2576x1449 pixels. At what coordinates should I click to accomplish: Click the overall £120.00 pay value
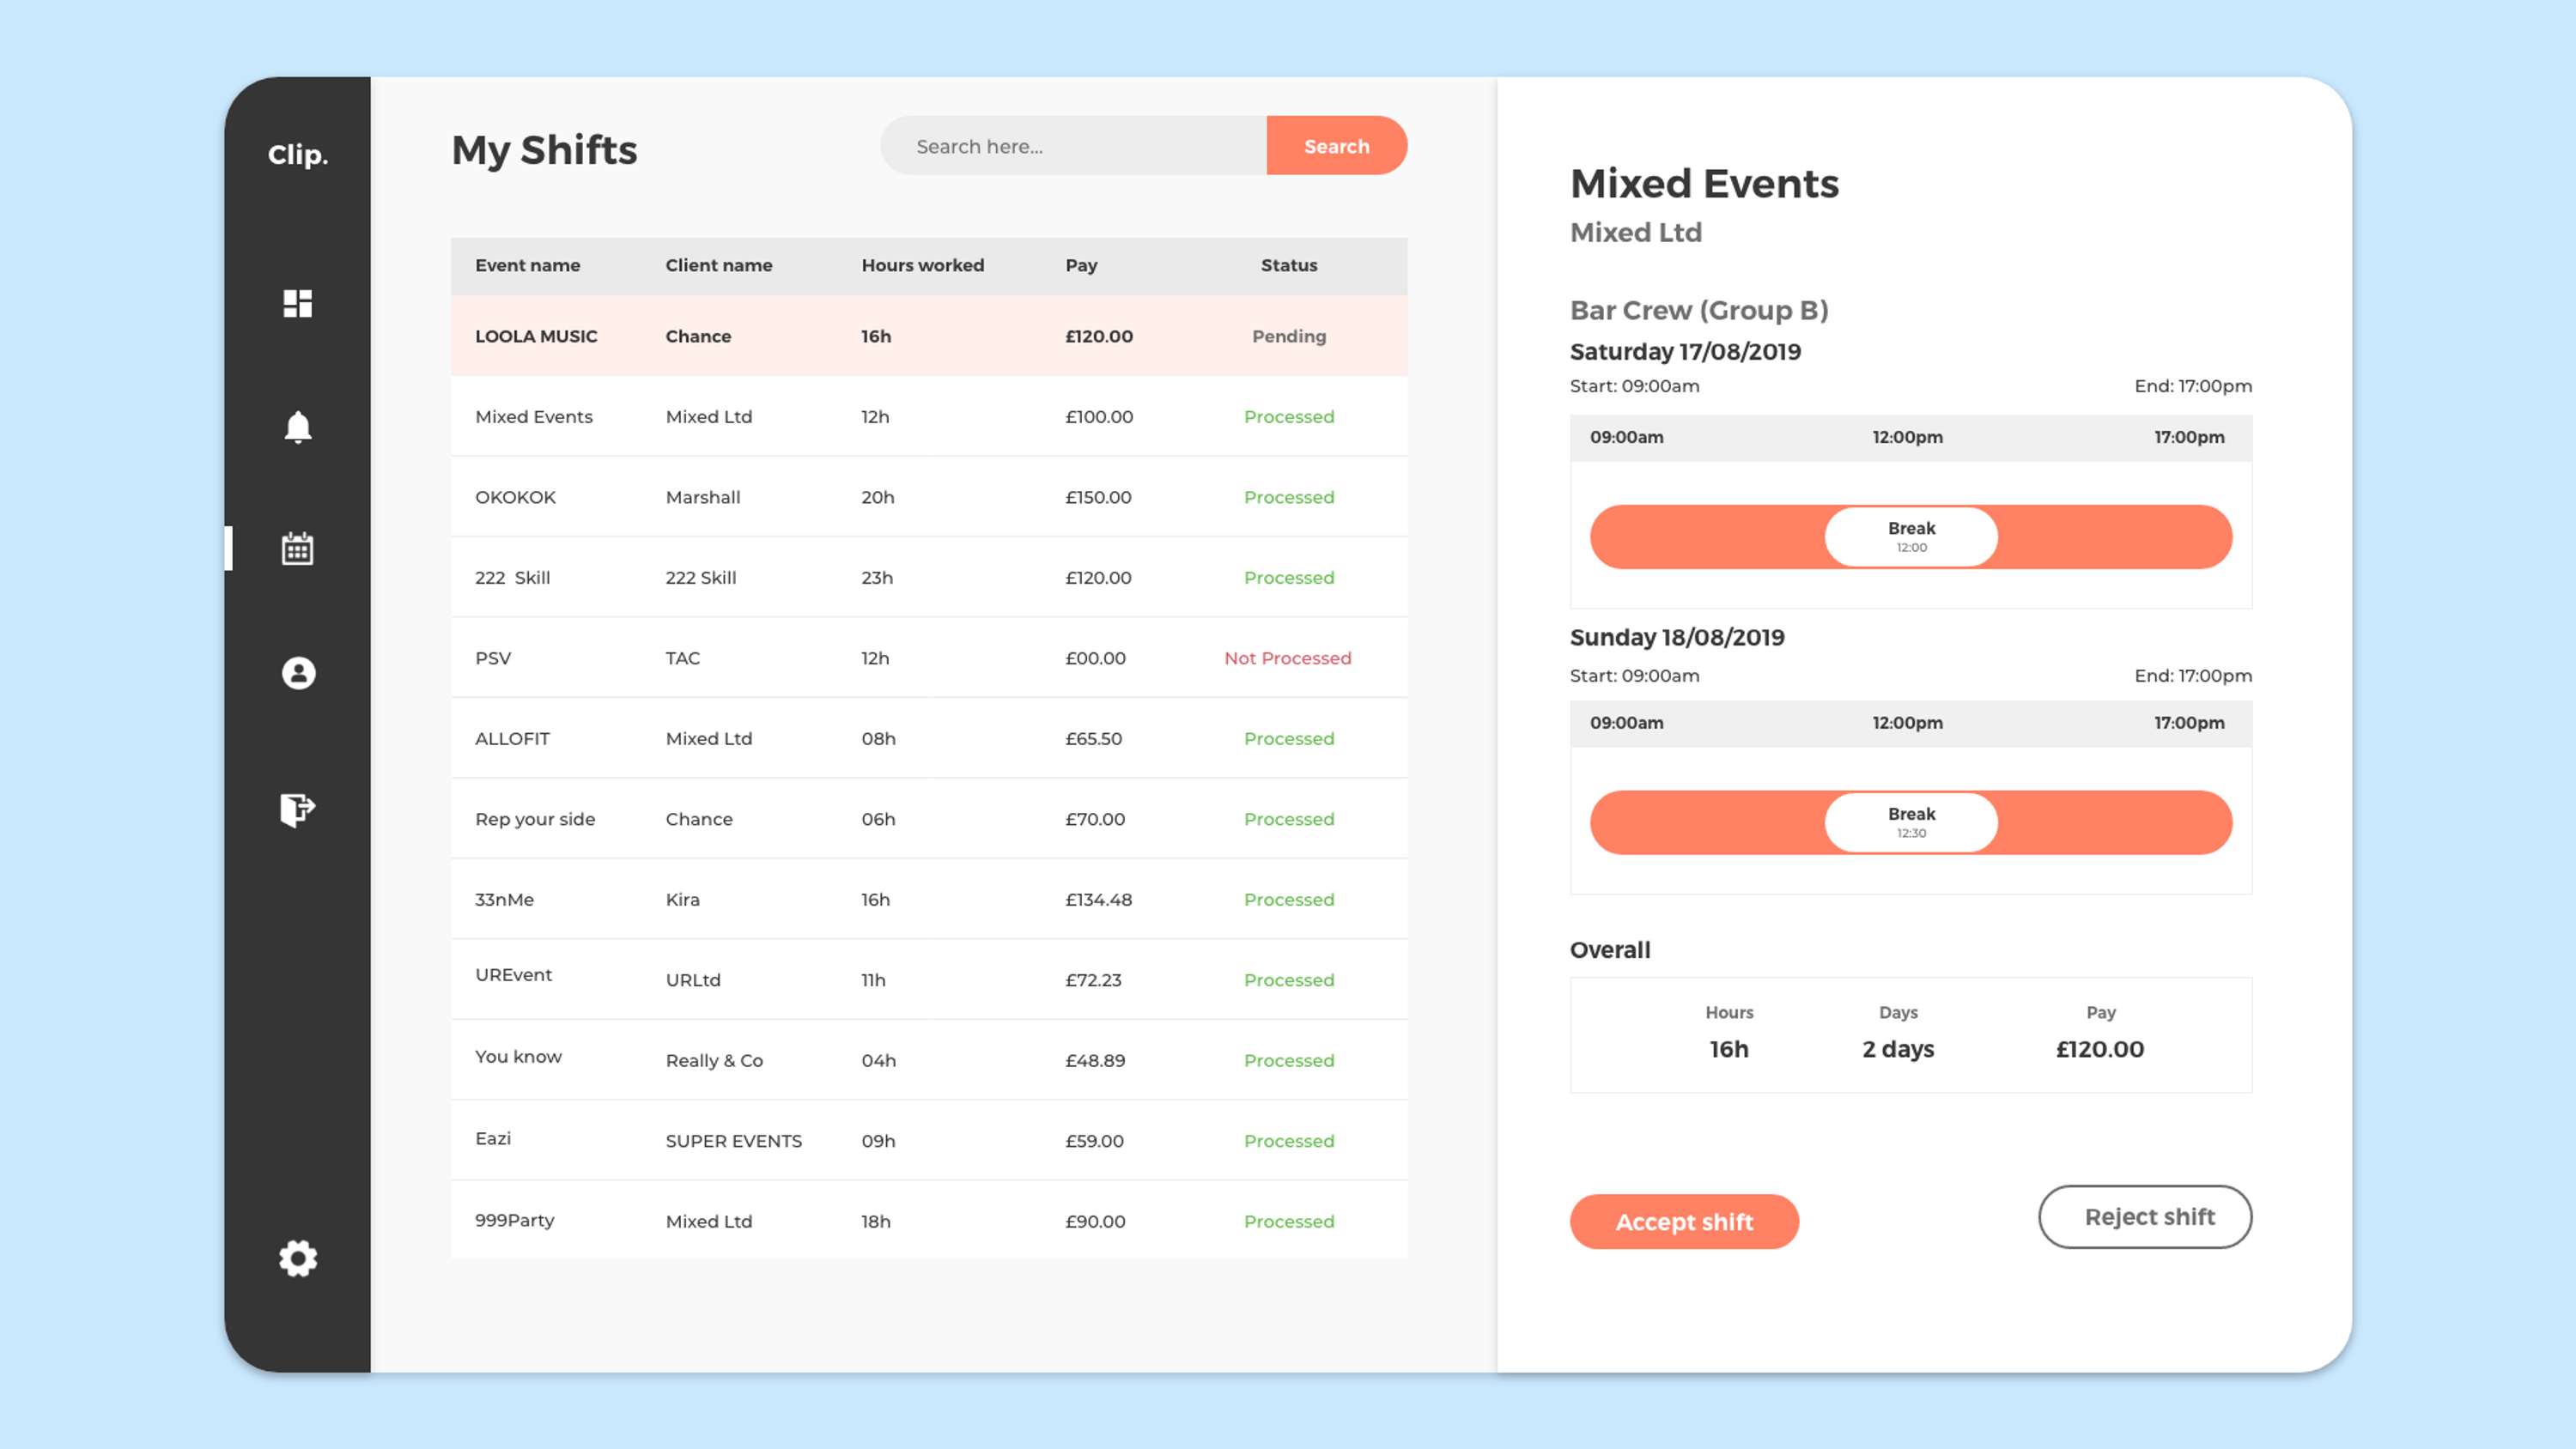tap(2100, 1049)
